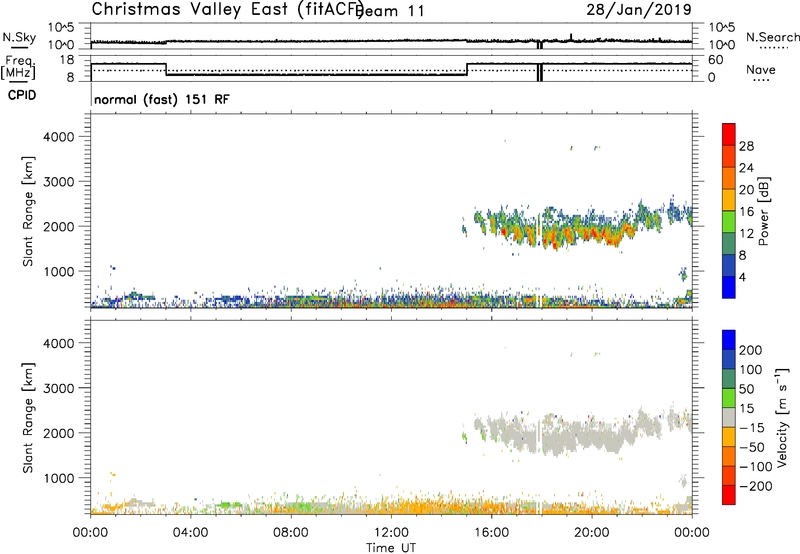This screenshot has width=800, height=554.
Task: Click the '-200' Velocity colorbar value
Action: tap(755, 486)
